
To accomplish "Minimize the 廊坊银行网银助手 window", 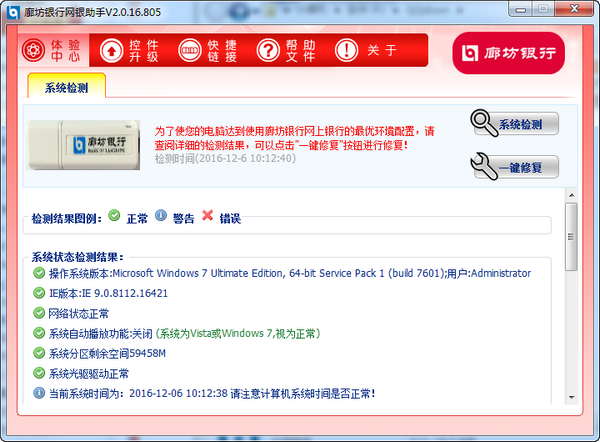I will pos(520,9).
